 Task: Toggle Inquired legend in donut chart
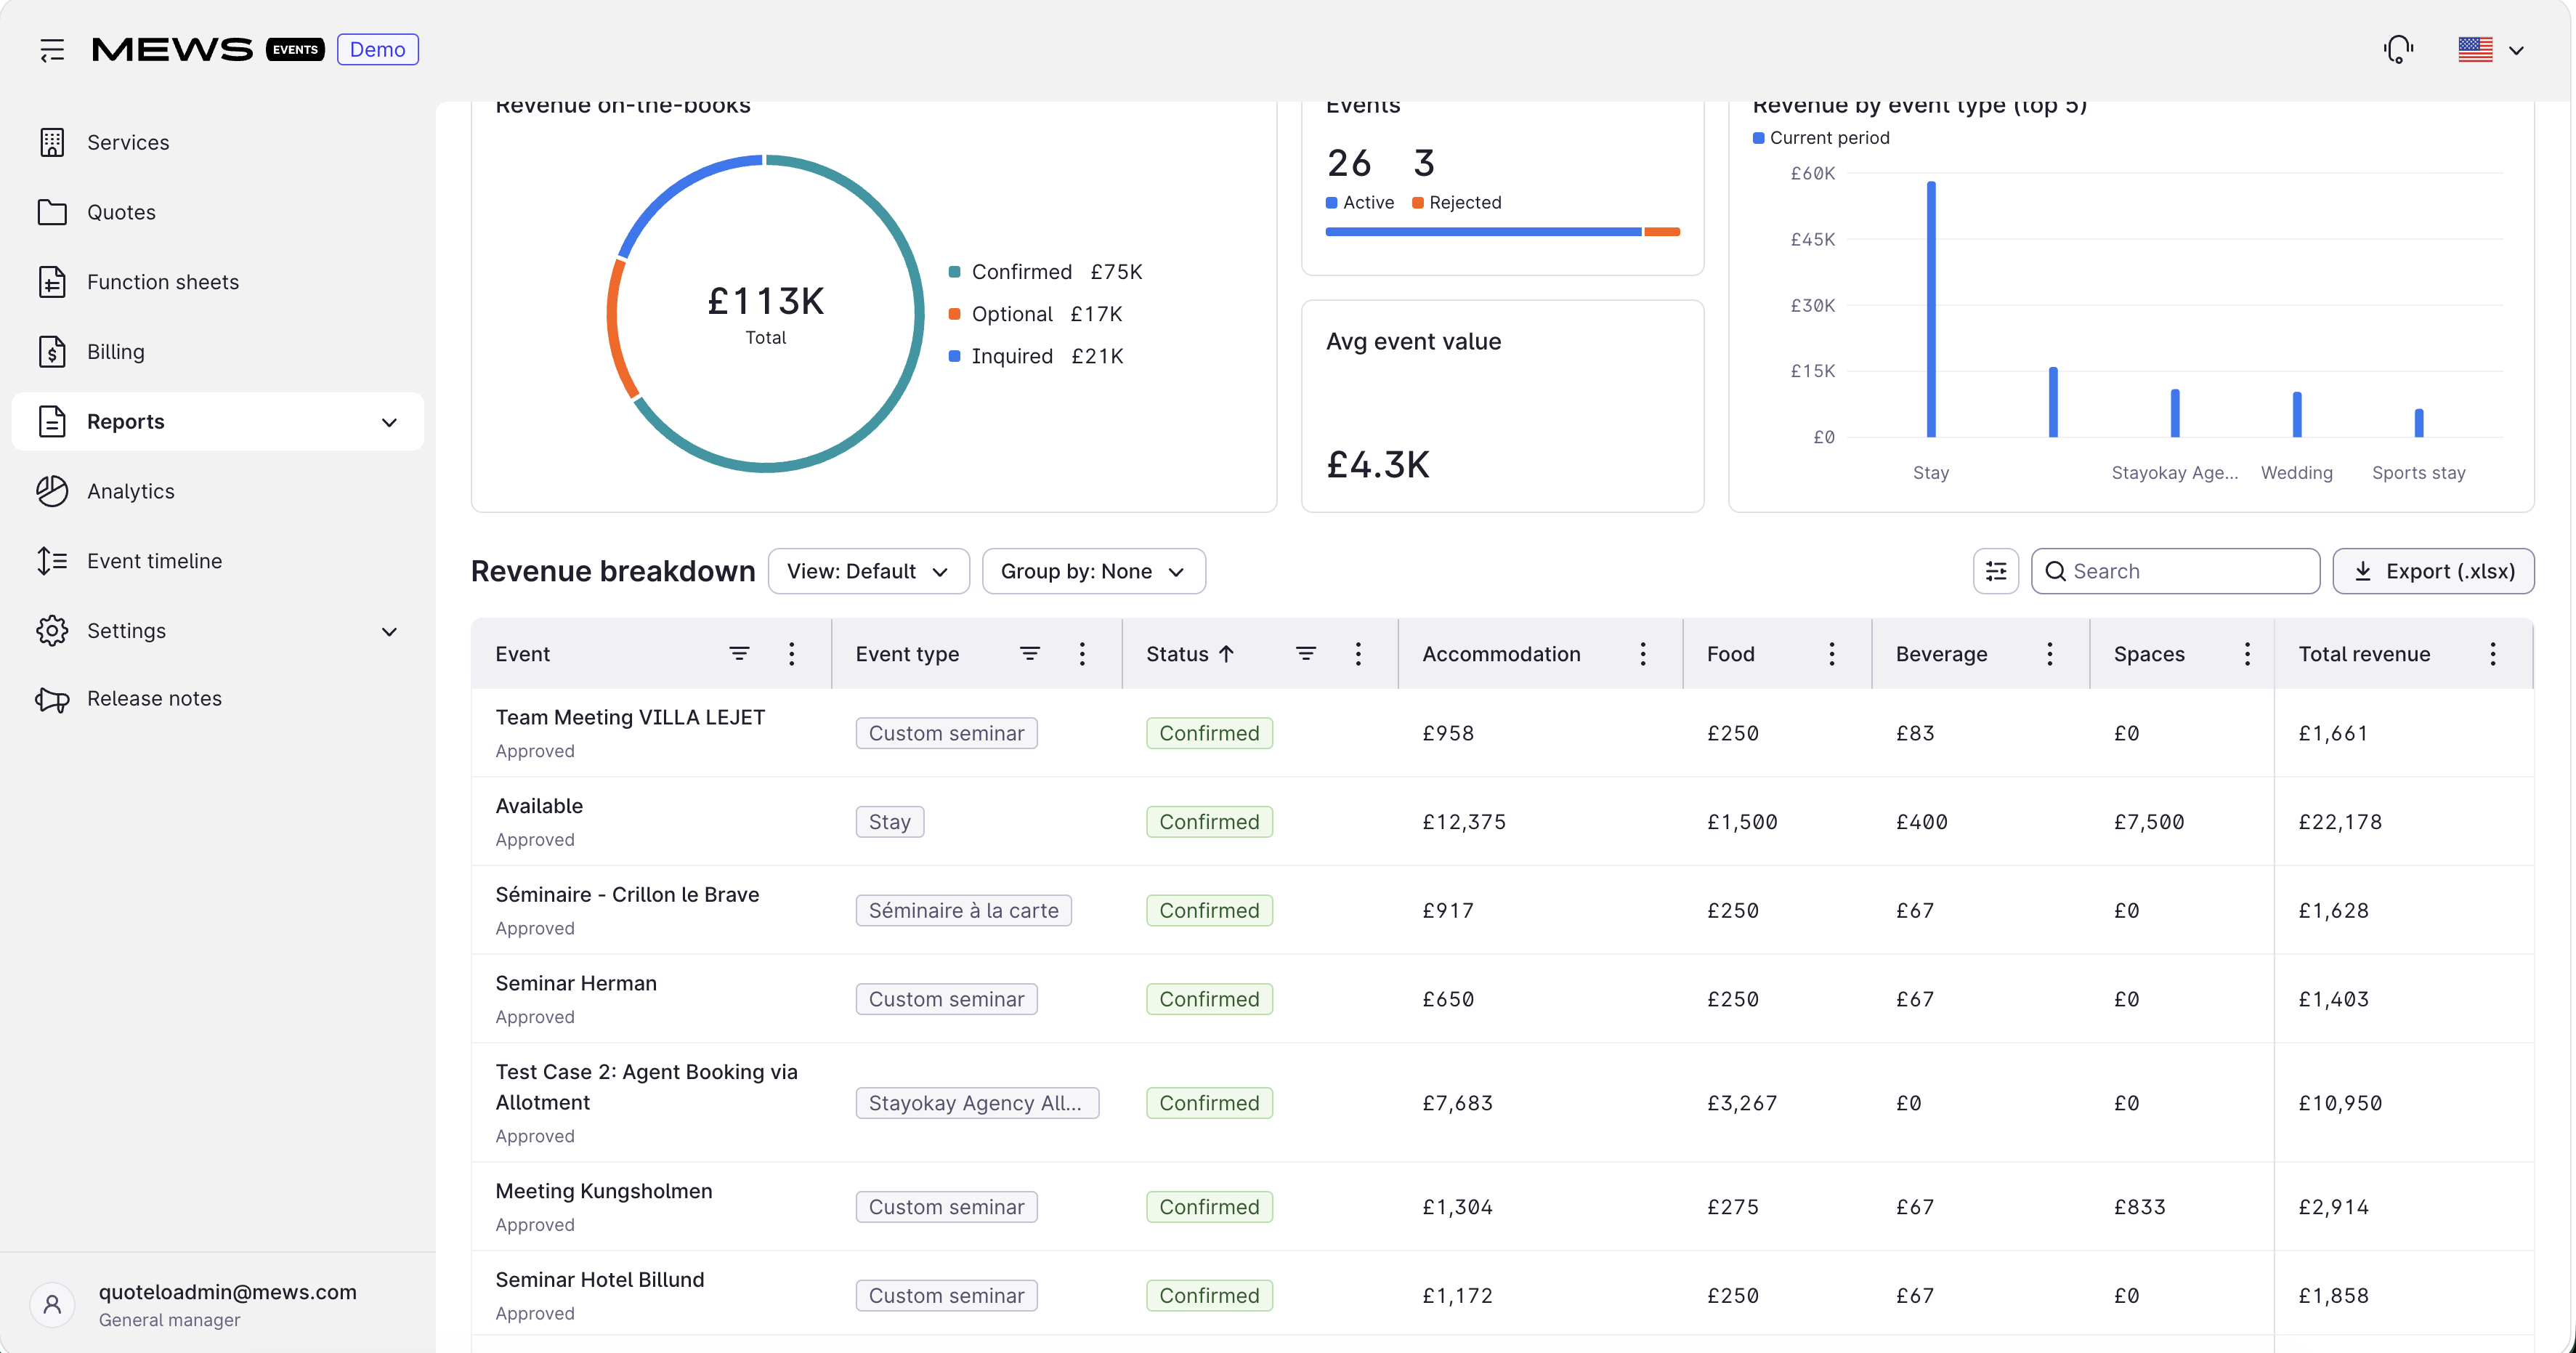(1036, 356)
